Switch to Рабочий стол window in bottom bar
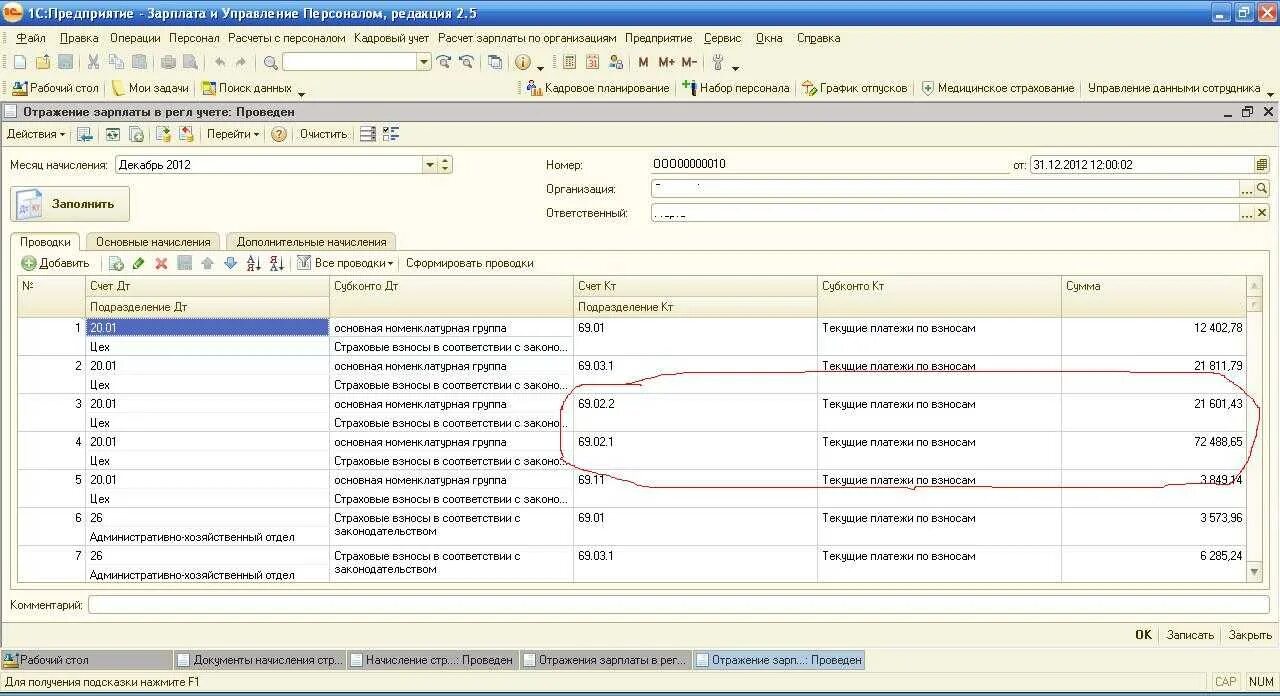The width and height of the screenshot is (1280, 696). pos(87,660)
